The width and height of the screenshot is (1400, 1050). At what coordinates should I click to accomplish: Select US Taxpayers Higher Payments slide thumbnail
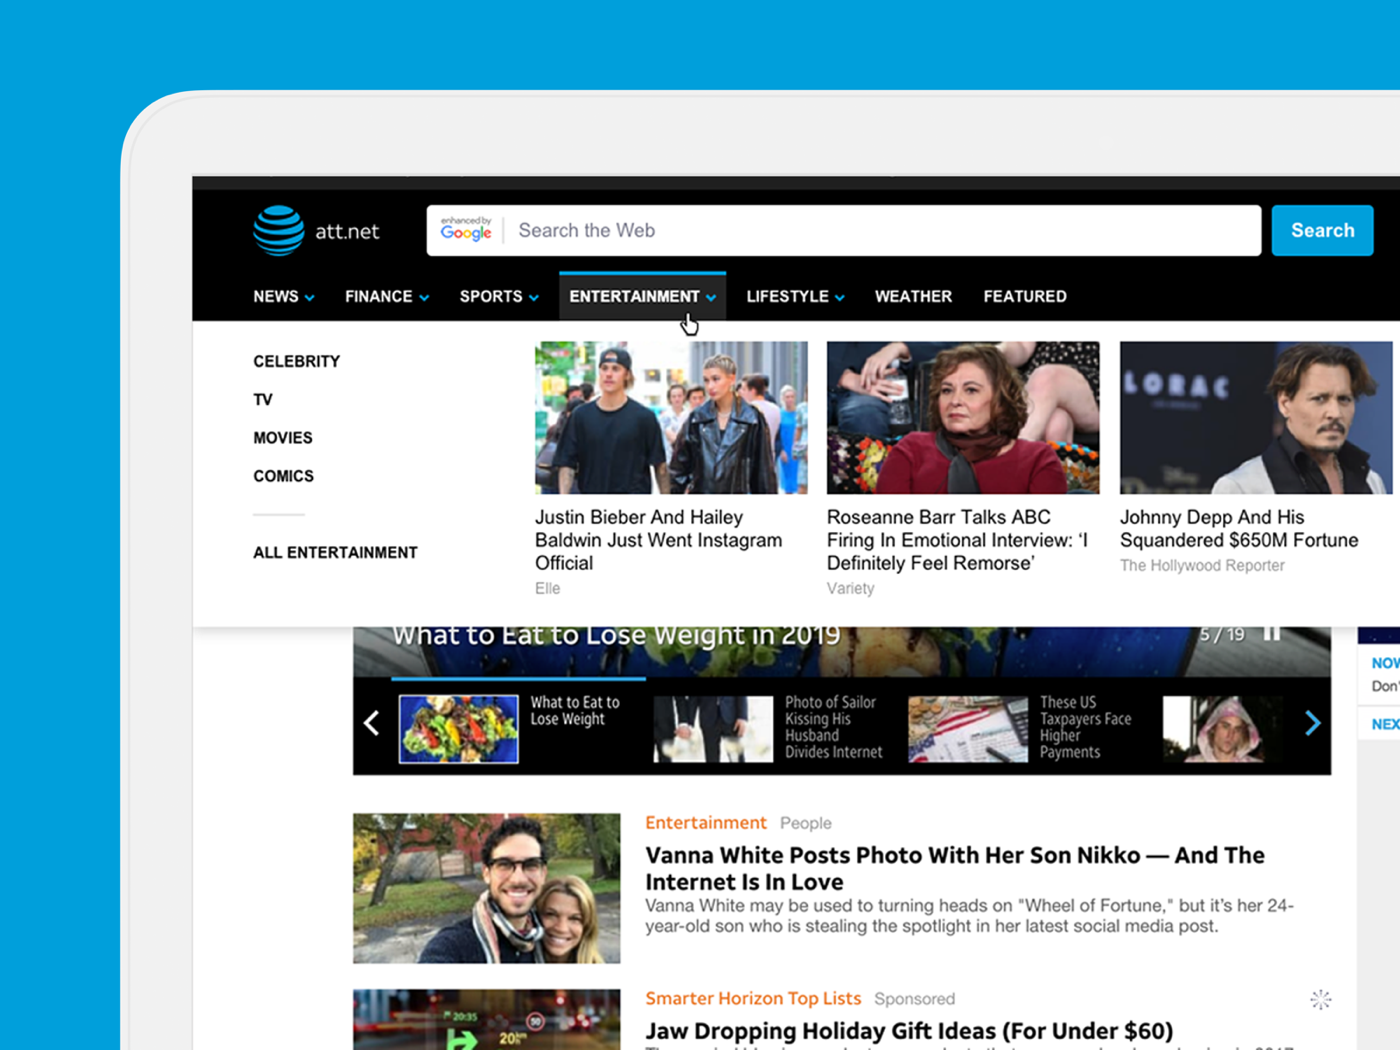(967, 729)
